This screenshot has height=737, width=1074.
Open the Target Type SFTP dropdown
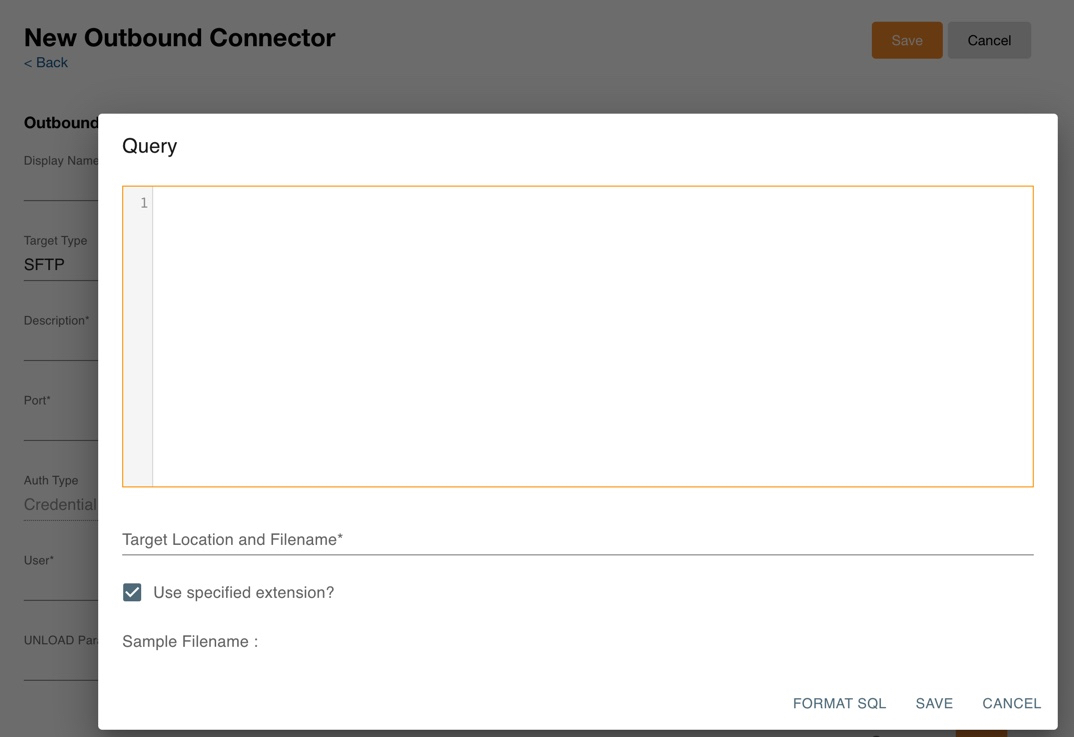(60, 265)
